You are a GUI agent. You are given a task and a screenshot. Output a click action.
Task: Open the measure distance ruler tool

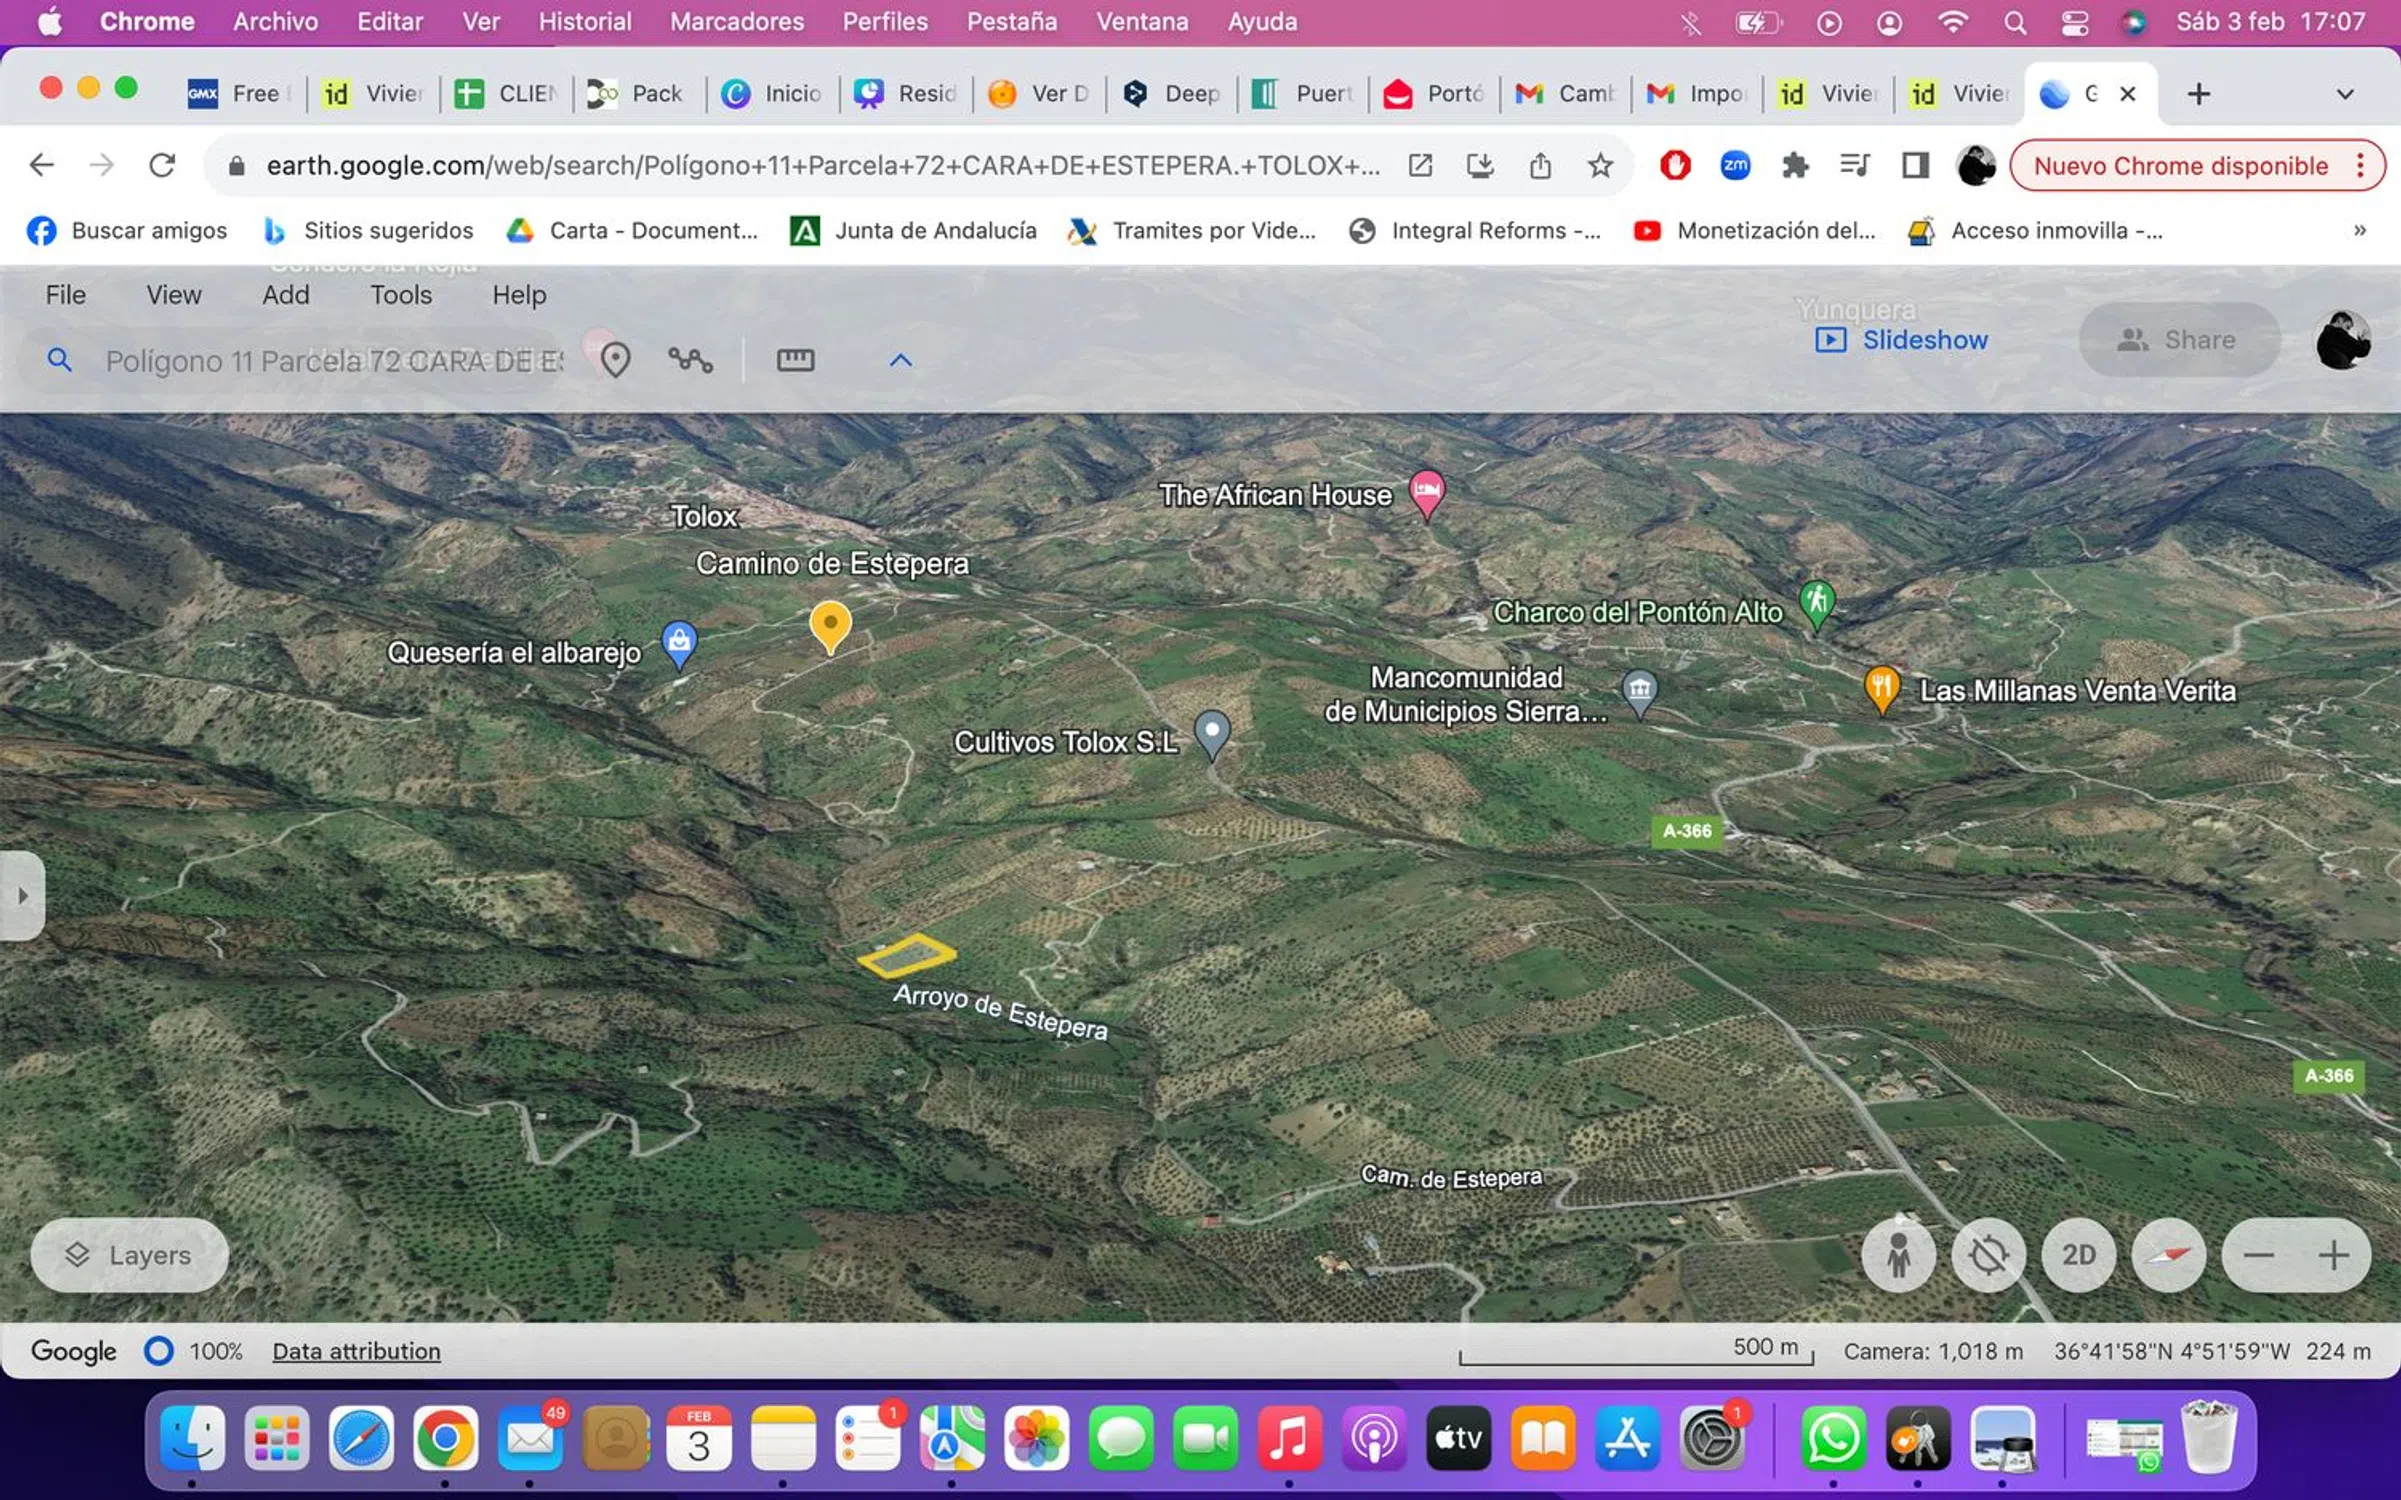795,360
